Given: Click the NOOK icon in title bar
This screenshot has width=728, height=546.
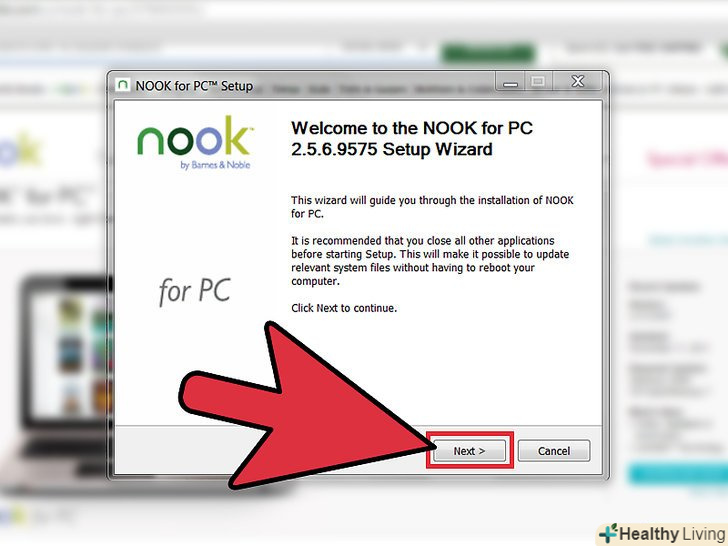Looking at the screenshot, I should [122, 84].
